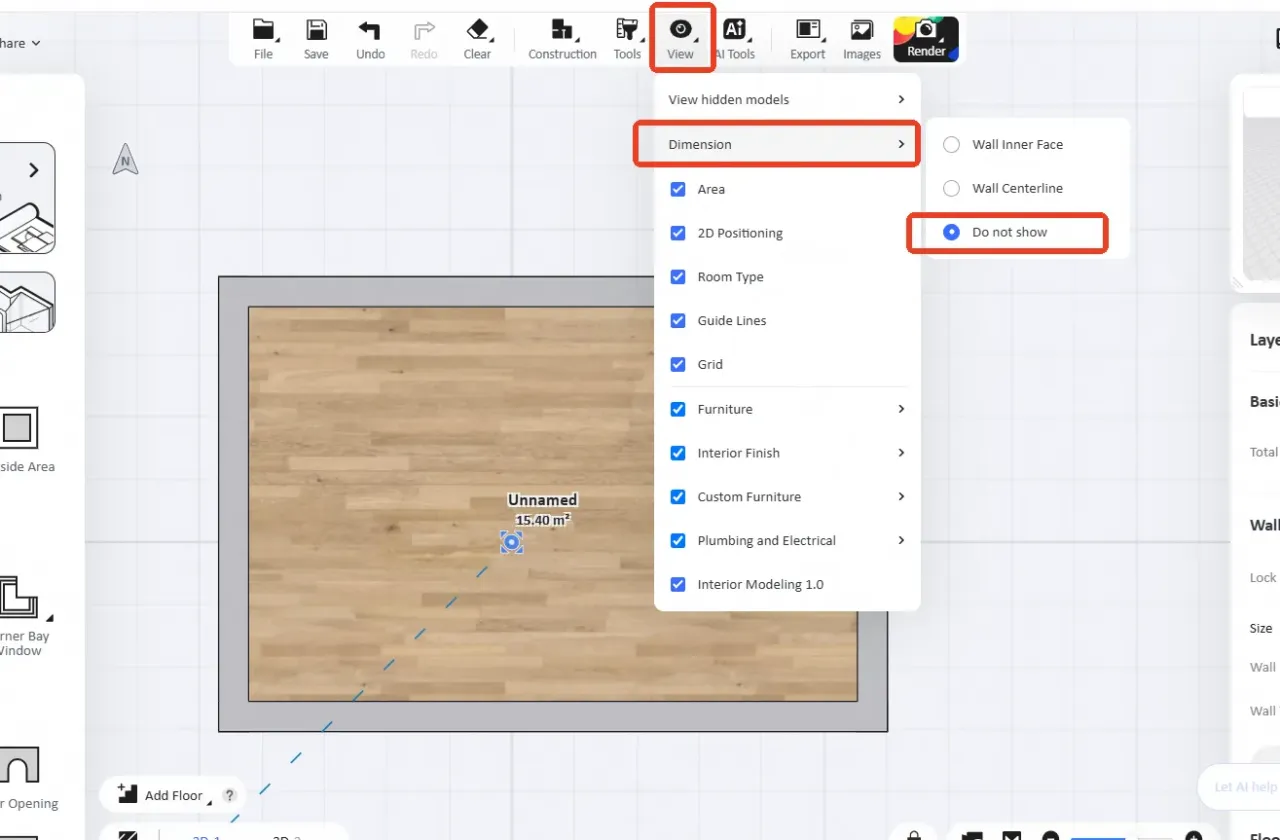Click the Images icon in toolbar

861,31
